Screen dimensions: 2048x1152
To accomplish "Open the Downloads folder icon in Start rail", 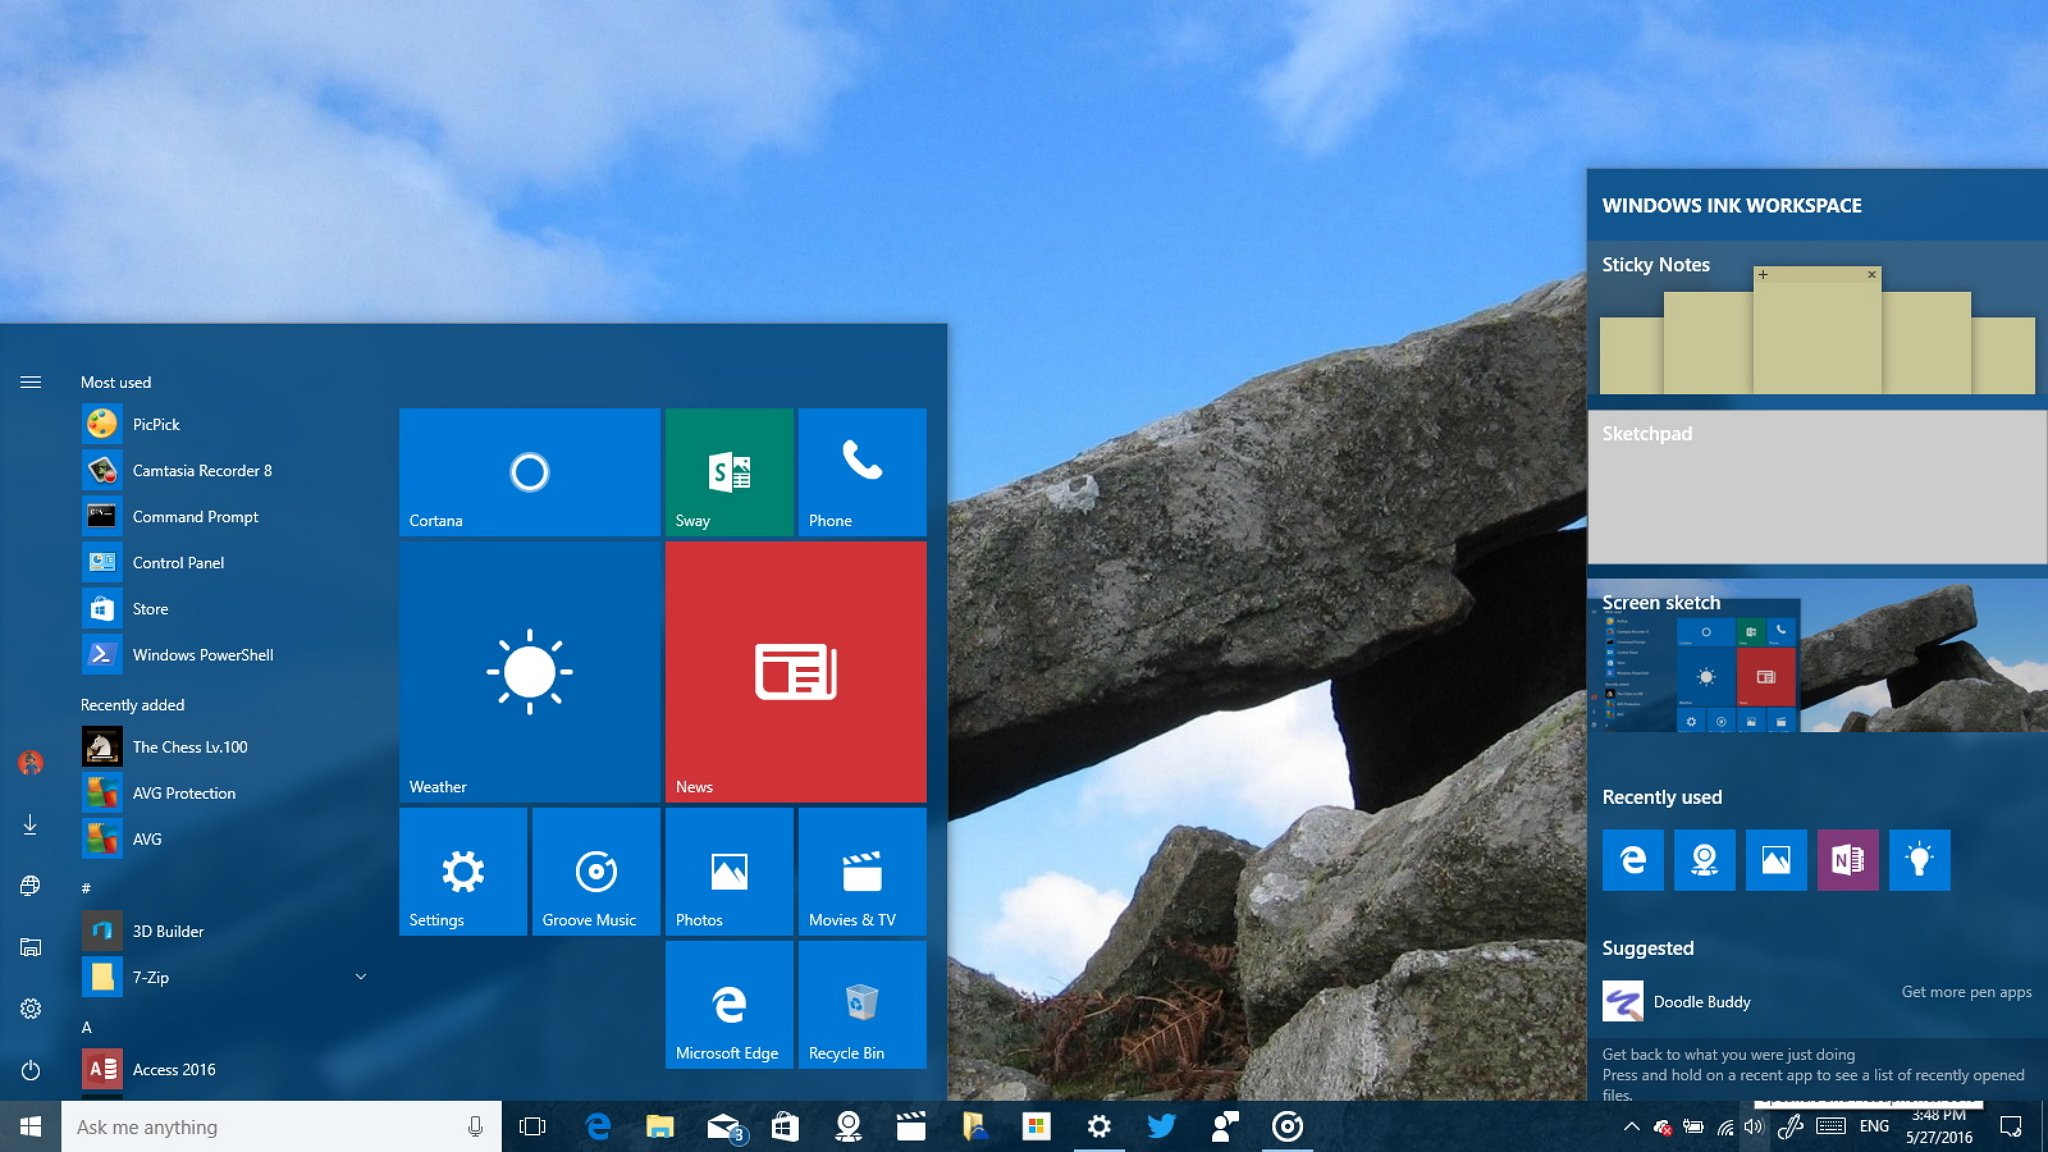I will pos(31,824).
